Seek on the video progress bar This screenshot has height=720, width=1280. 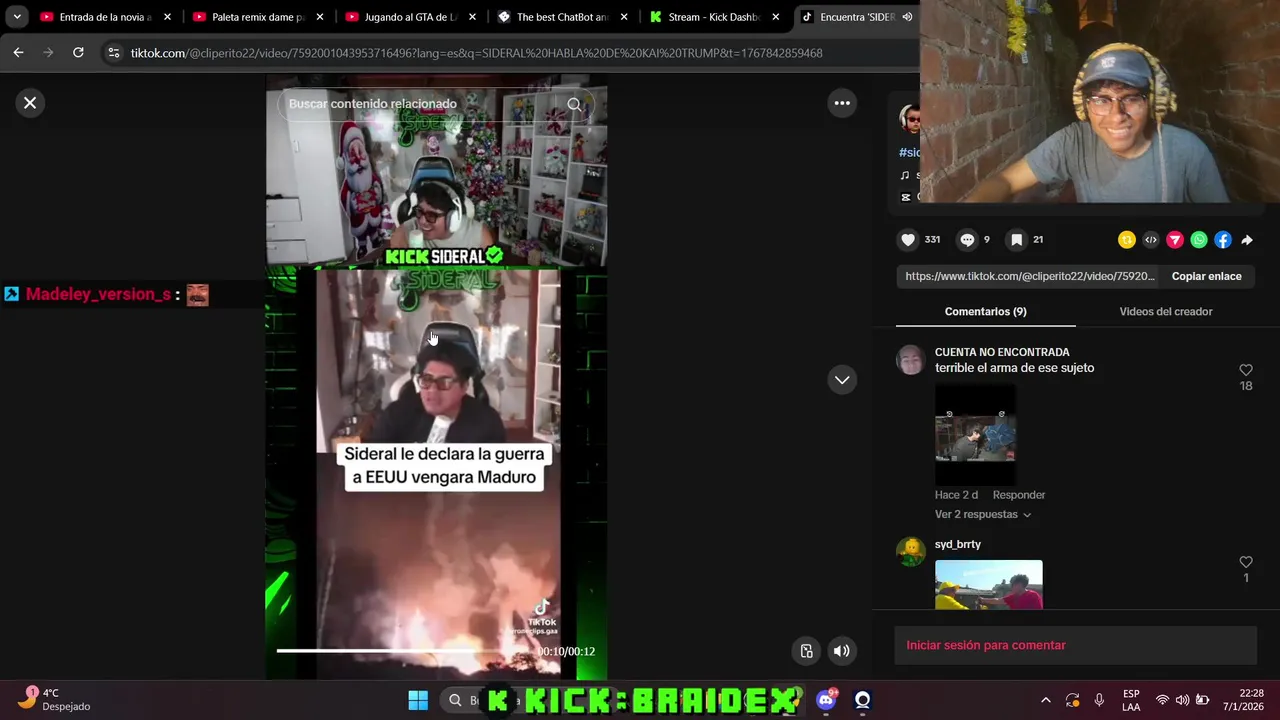tap(405, 651)
